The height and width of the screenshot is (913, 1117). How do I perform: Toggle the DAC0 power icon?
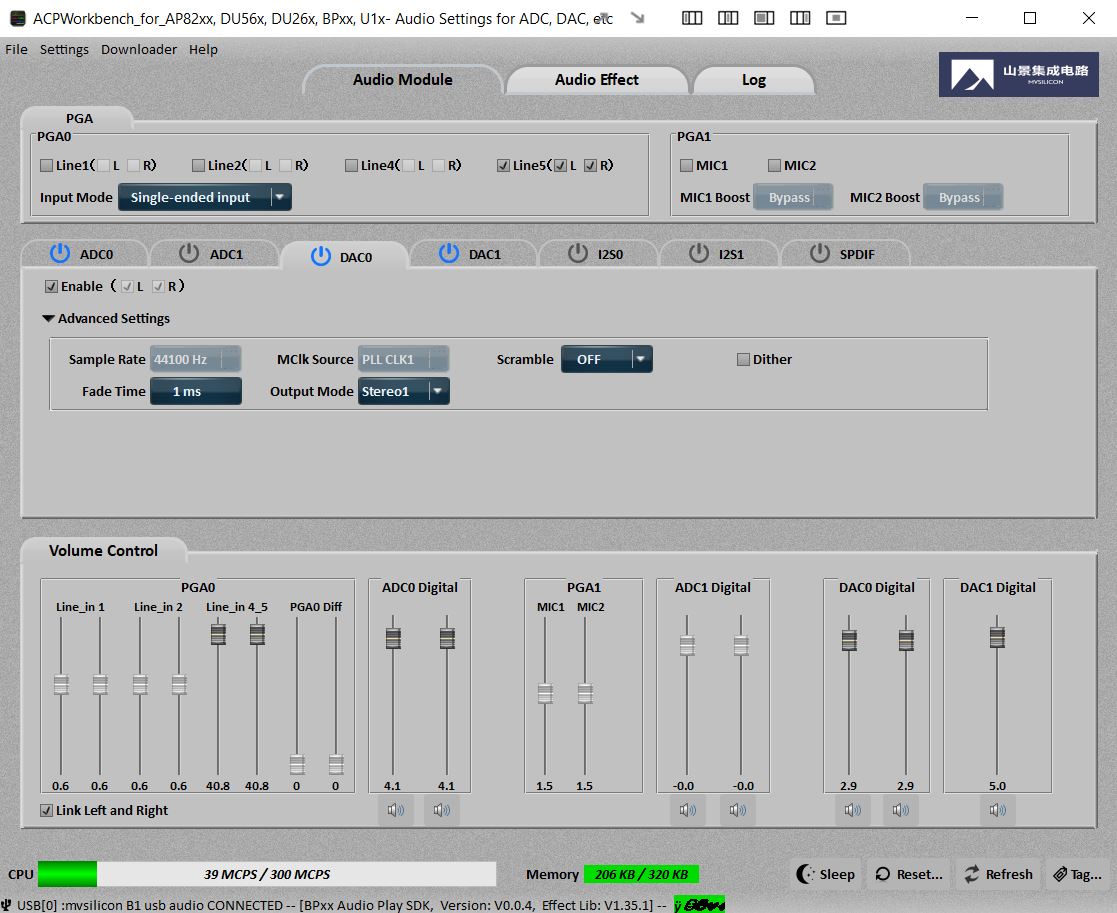(321, 256)
